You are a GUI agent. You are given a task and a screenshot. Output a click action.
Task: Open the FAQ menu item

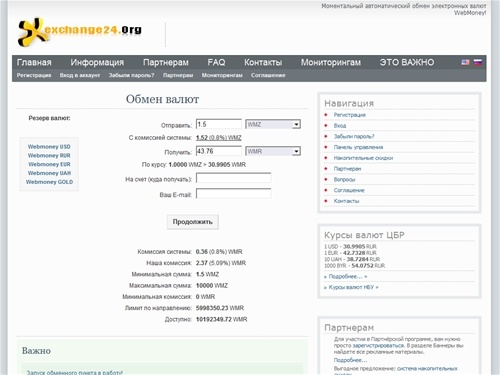pyautogui.click(x=216, y=62)
